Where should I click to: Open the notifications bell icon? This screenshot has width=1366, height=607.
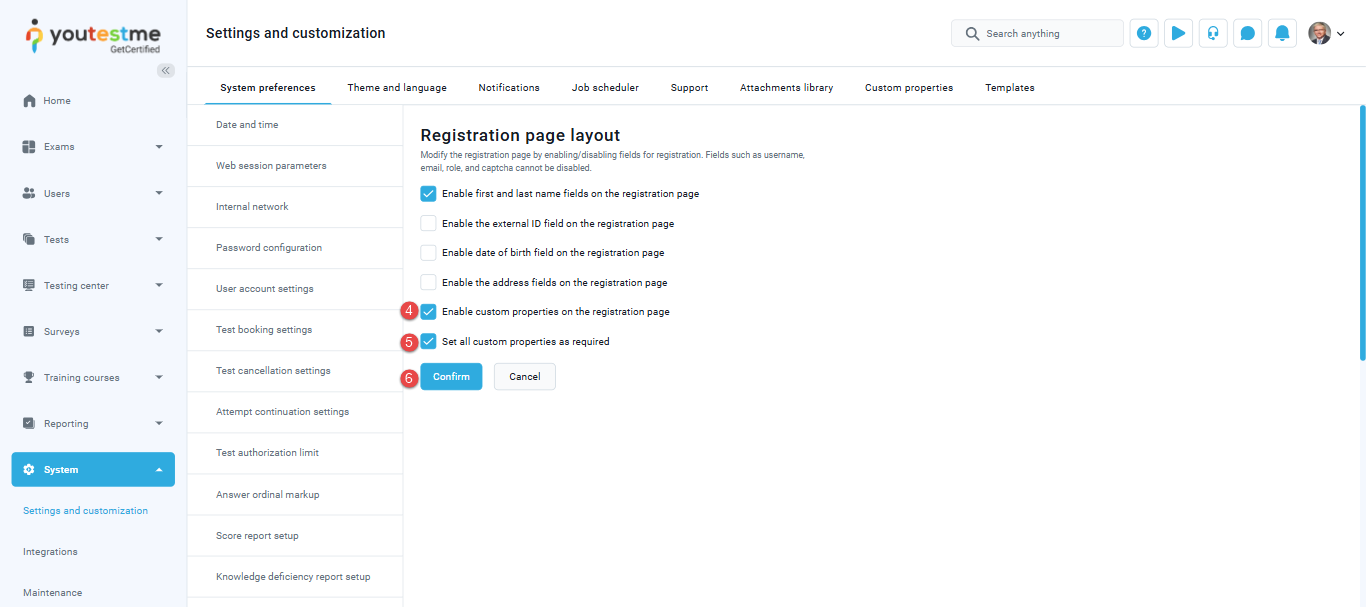1282,33
